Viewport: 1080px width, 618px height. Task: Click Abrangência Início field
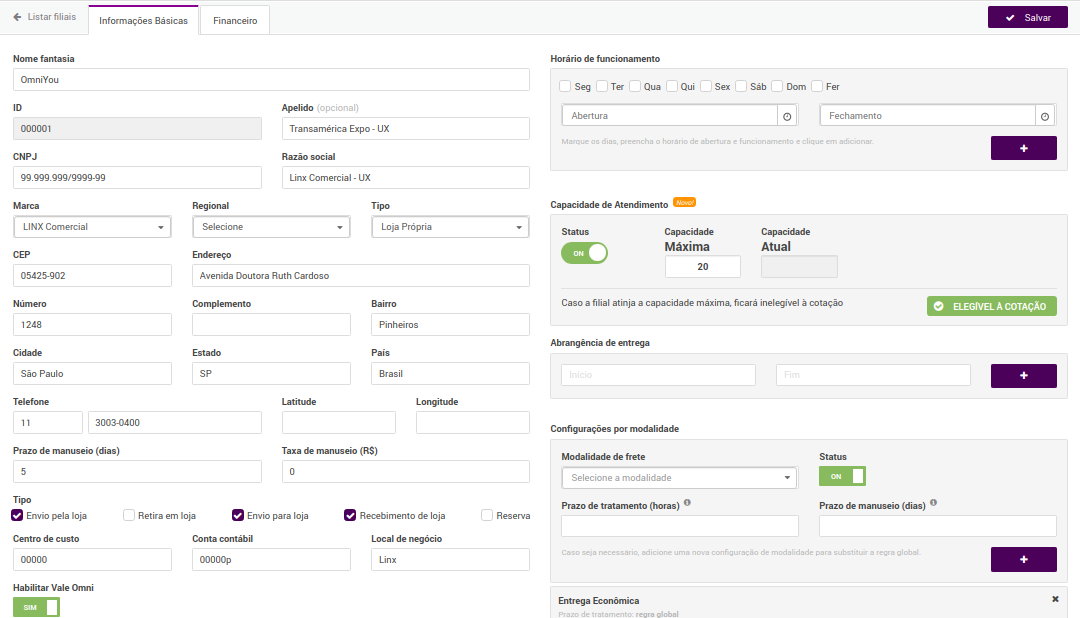658,375
